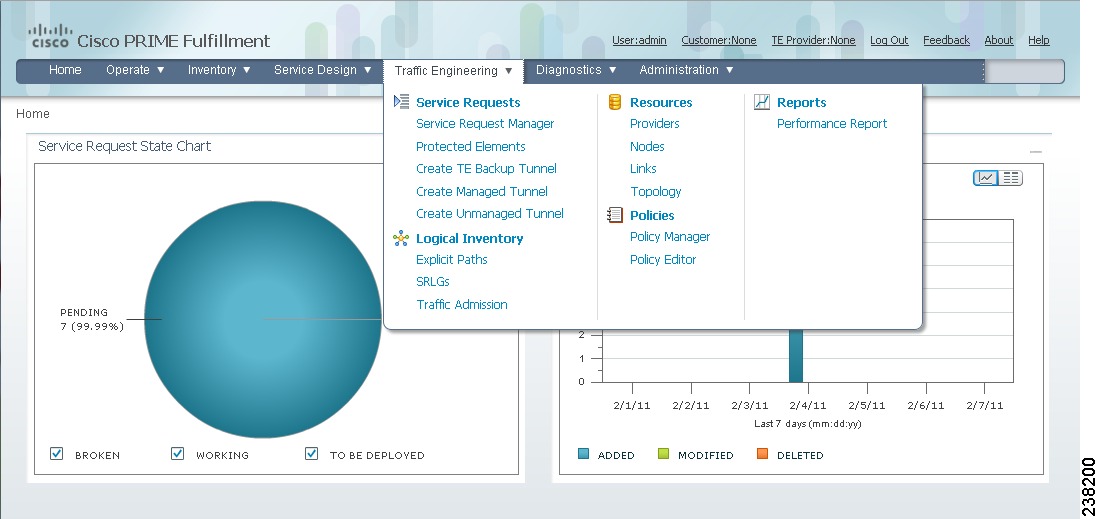This screenshot has height=519, width=1102.
Task: Open Policy Manager
Action: click(x=670, y=237)
